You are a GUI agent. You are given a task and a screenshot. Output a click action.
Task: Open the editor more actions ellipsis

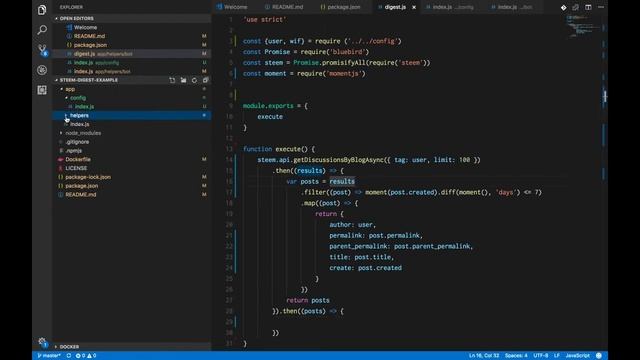point(601,7)
